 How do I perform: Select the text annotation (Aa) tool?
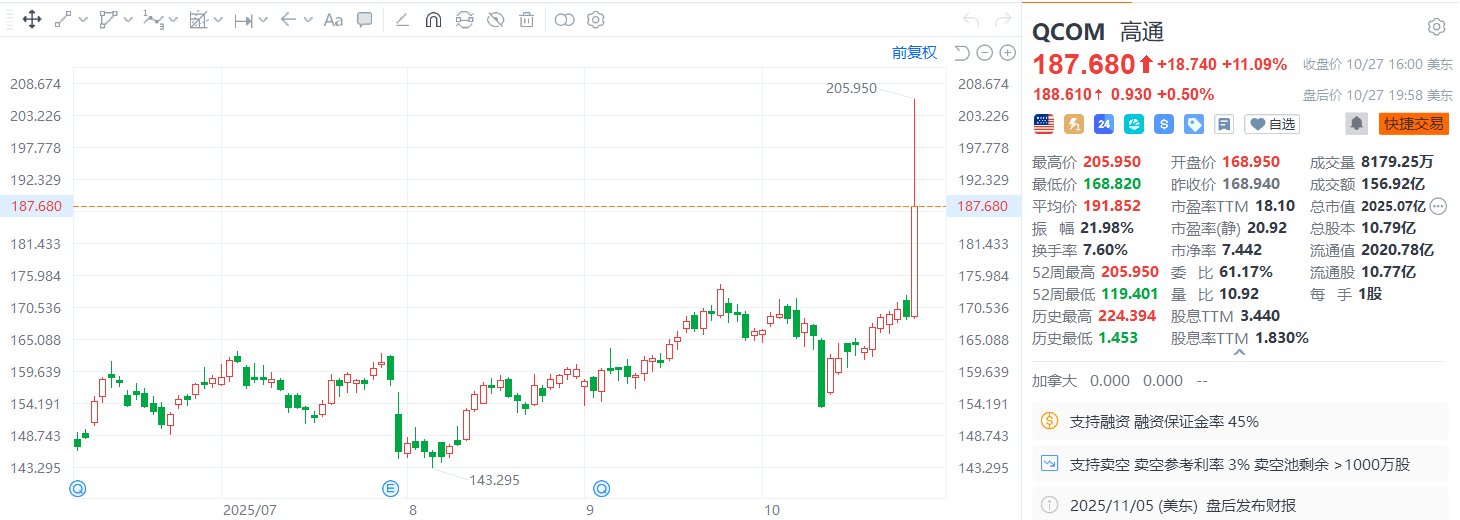[333, 19]
